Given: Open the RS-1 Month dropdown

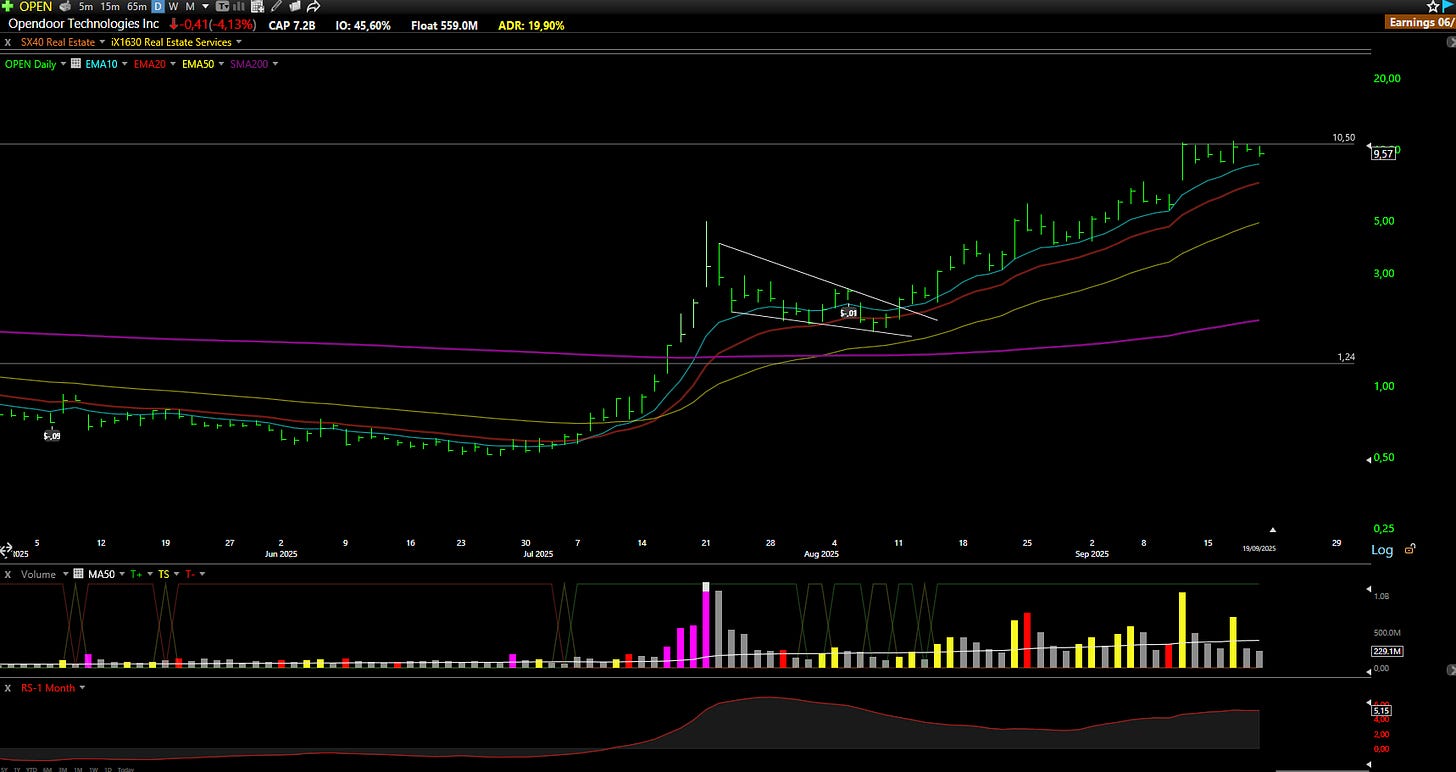Looking at the screenshot, I should pyautogui.click(x=82, y=688).
